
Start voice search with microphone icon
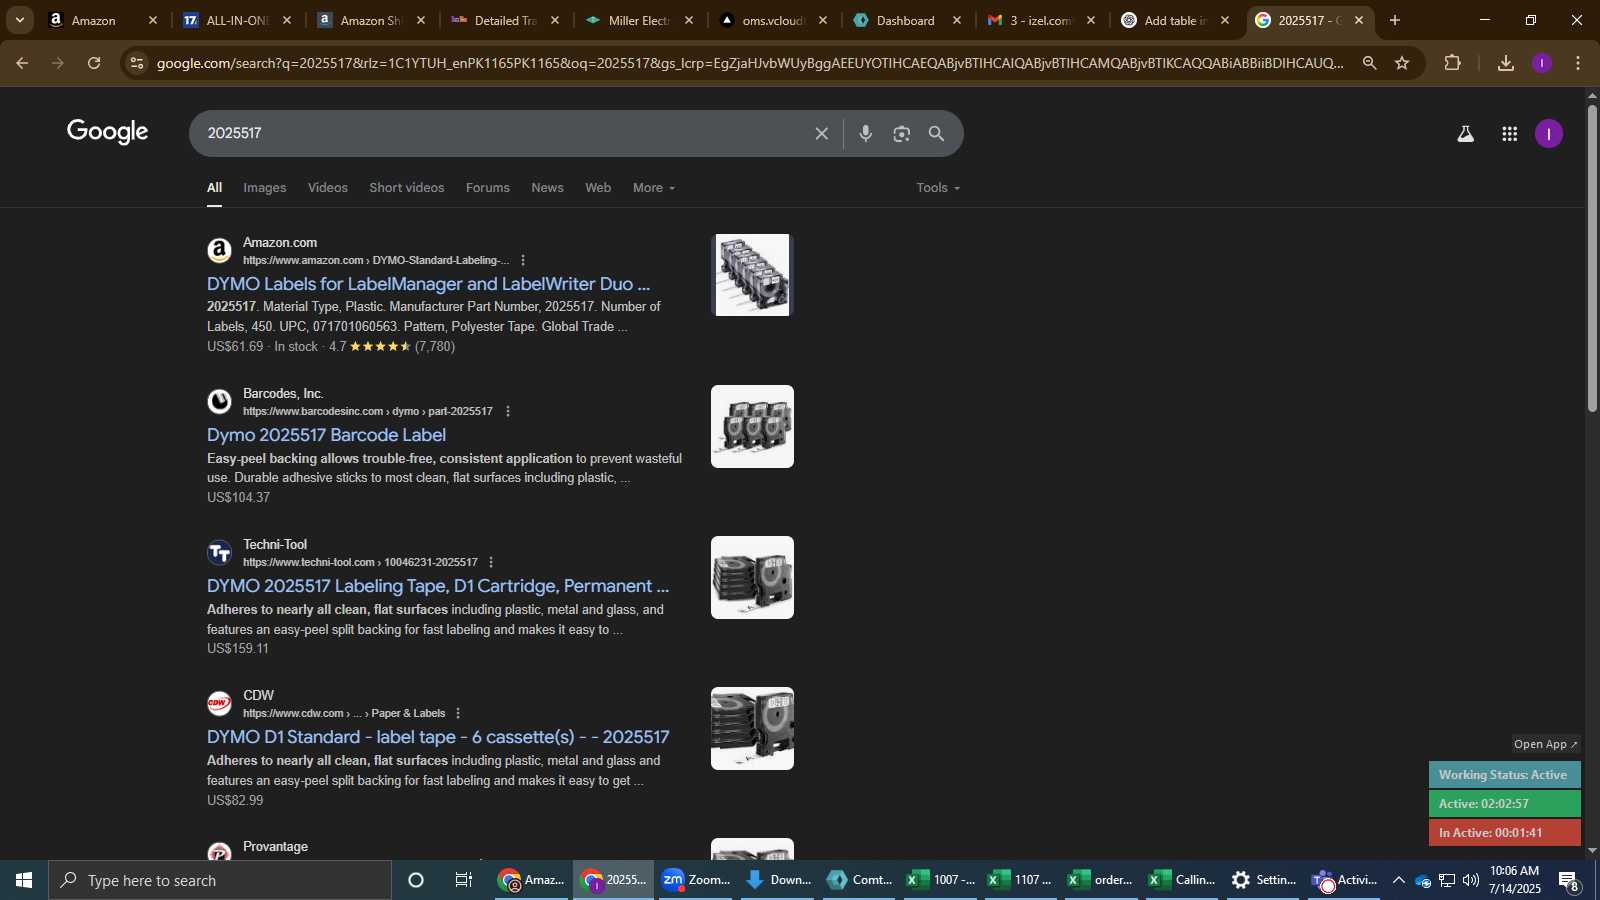tap(866, 134)
